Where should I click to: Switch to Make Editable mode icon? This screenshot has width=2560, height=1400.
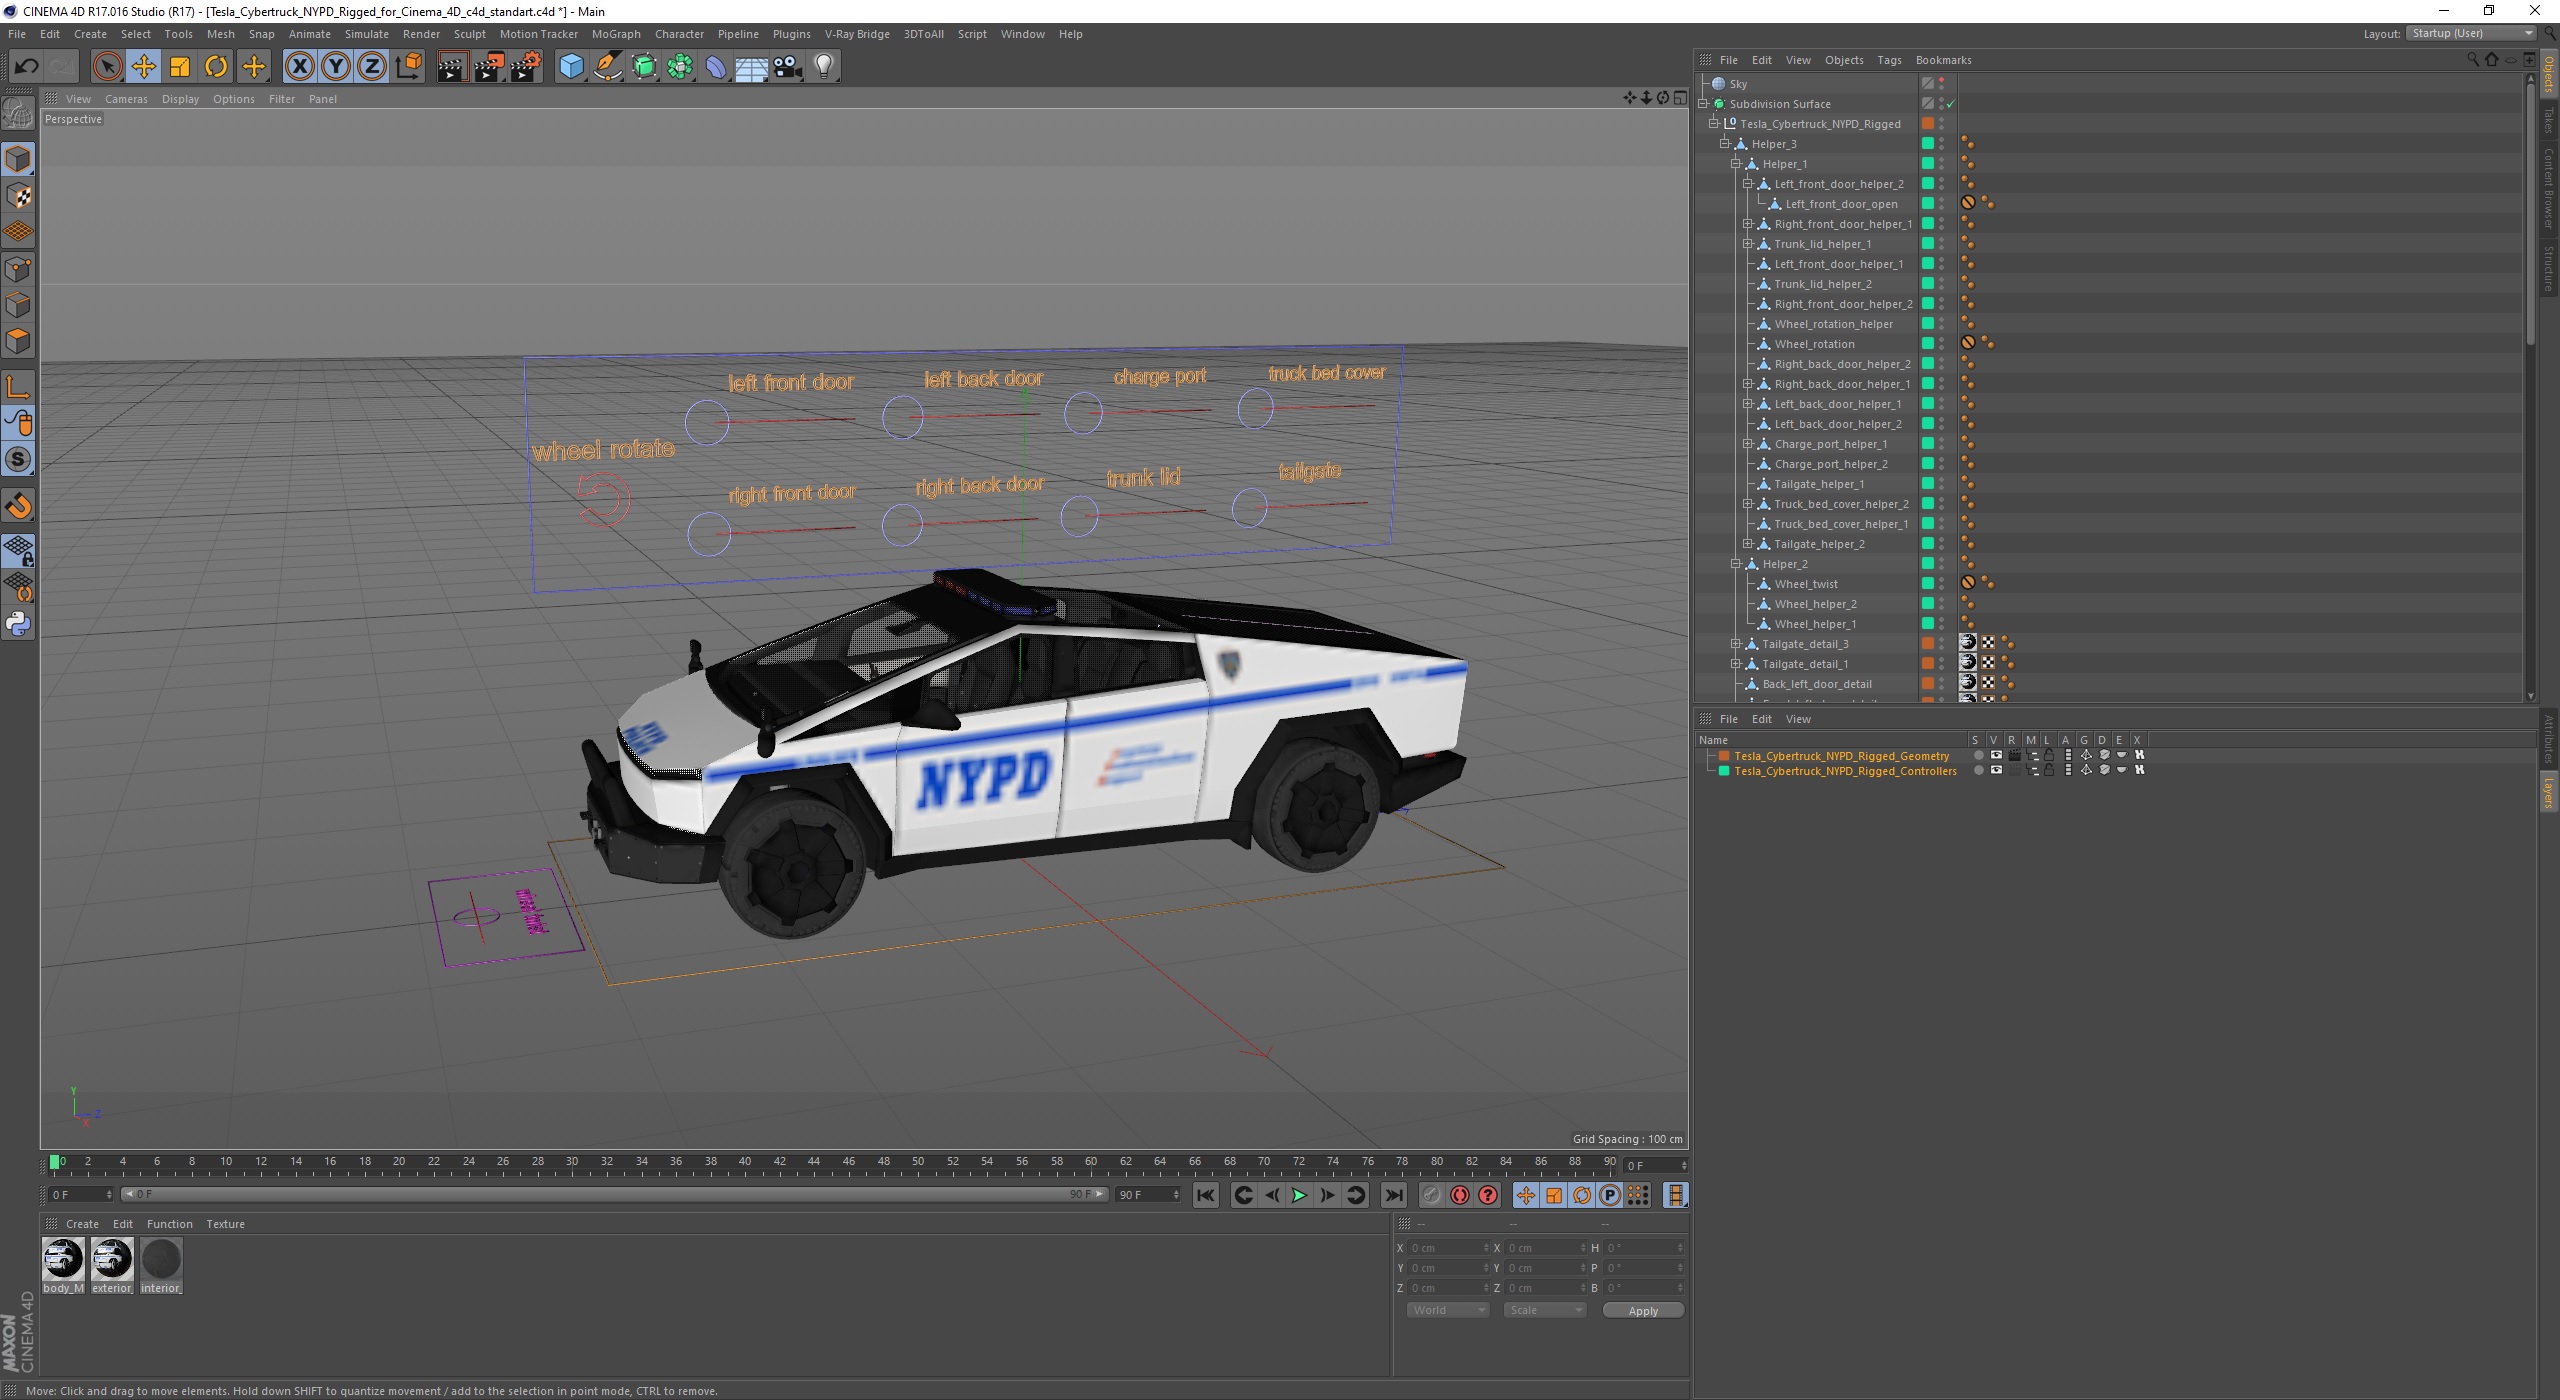pos(18,113)
